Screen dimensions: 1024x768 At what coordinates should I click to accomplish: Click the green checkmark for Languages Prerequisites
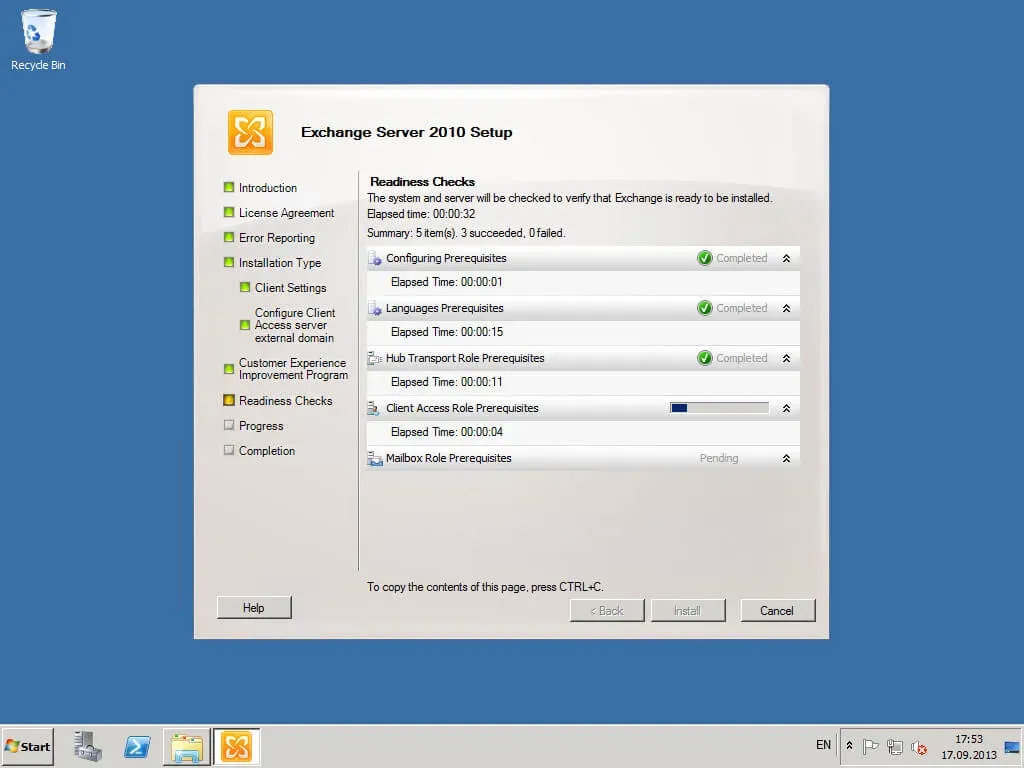705,308
